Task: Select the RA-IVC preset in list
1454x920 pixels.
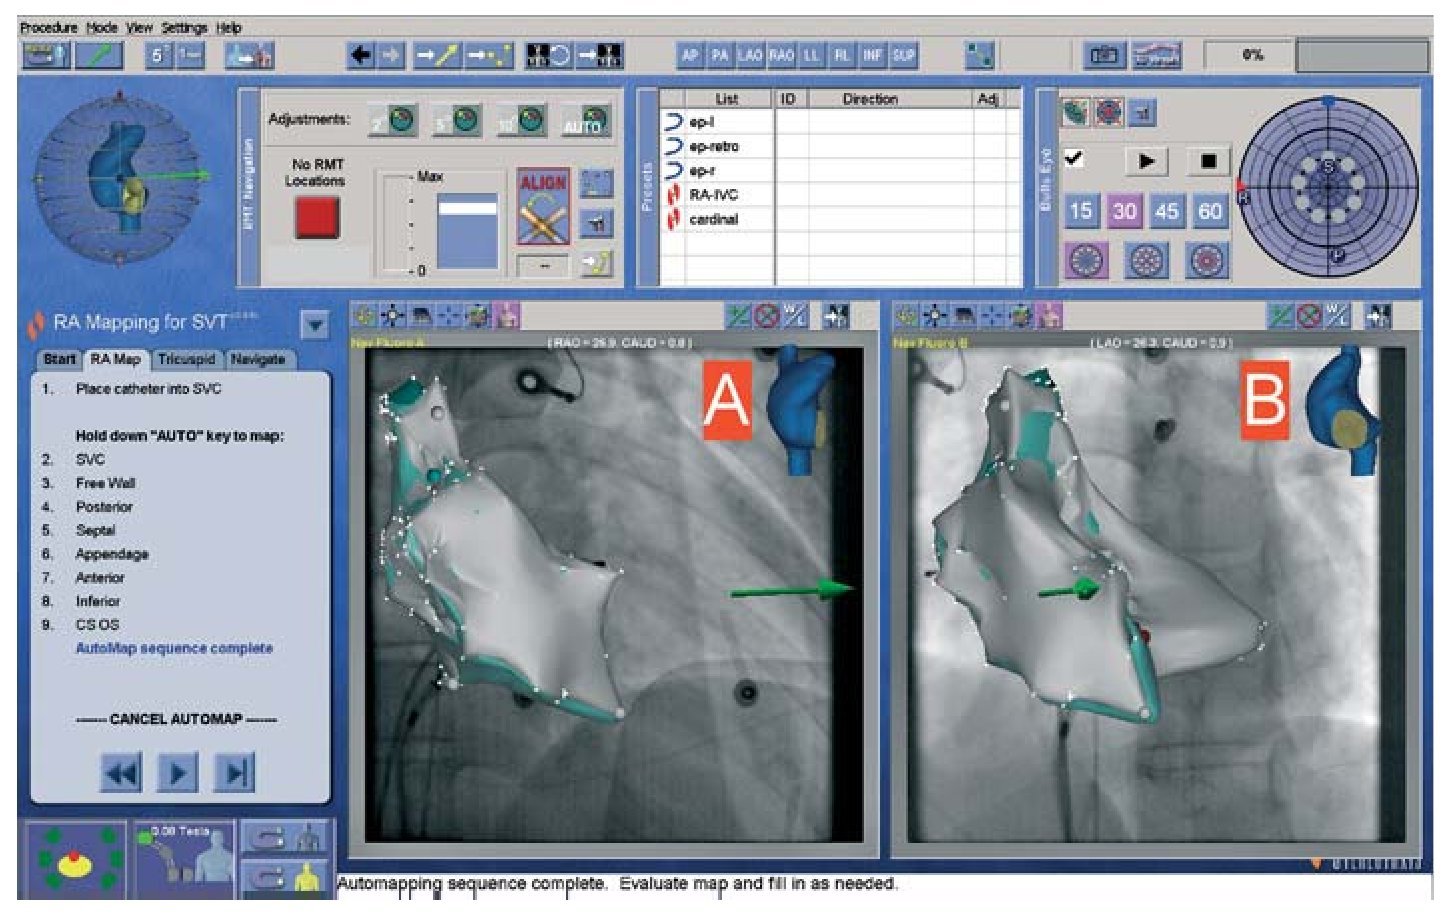Action: click(x=712, y=195)
